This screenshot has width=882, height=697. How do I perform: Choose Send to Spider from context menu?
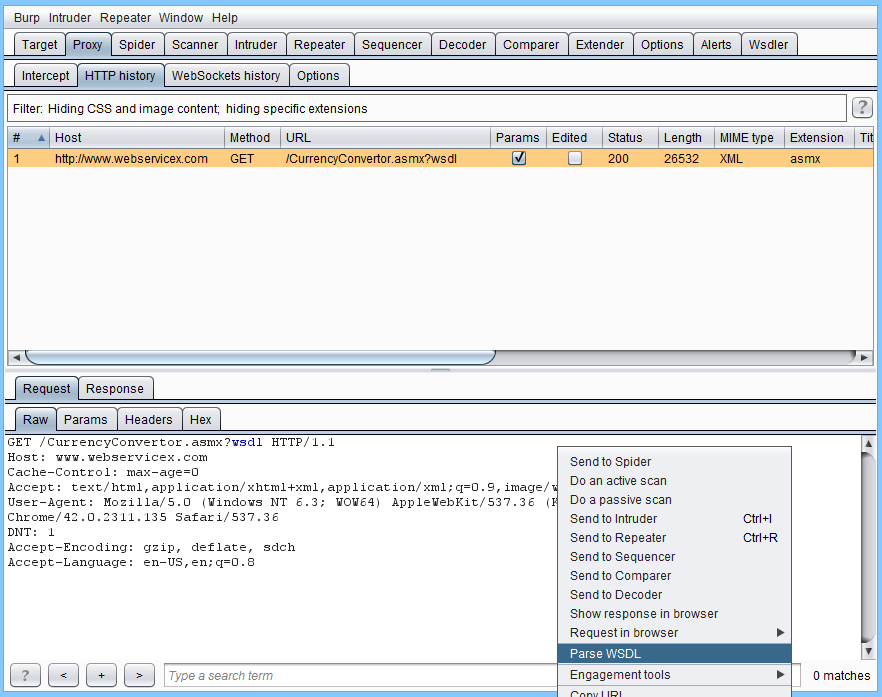tap(674, 462)
